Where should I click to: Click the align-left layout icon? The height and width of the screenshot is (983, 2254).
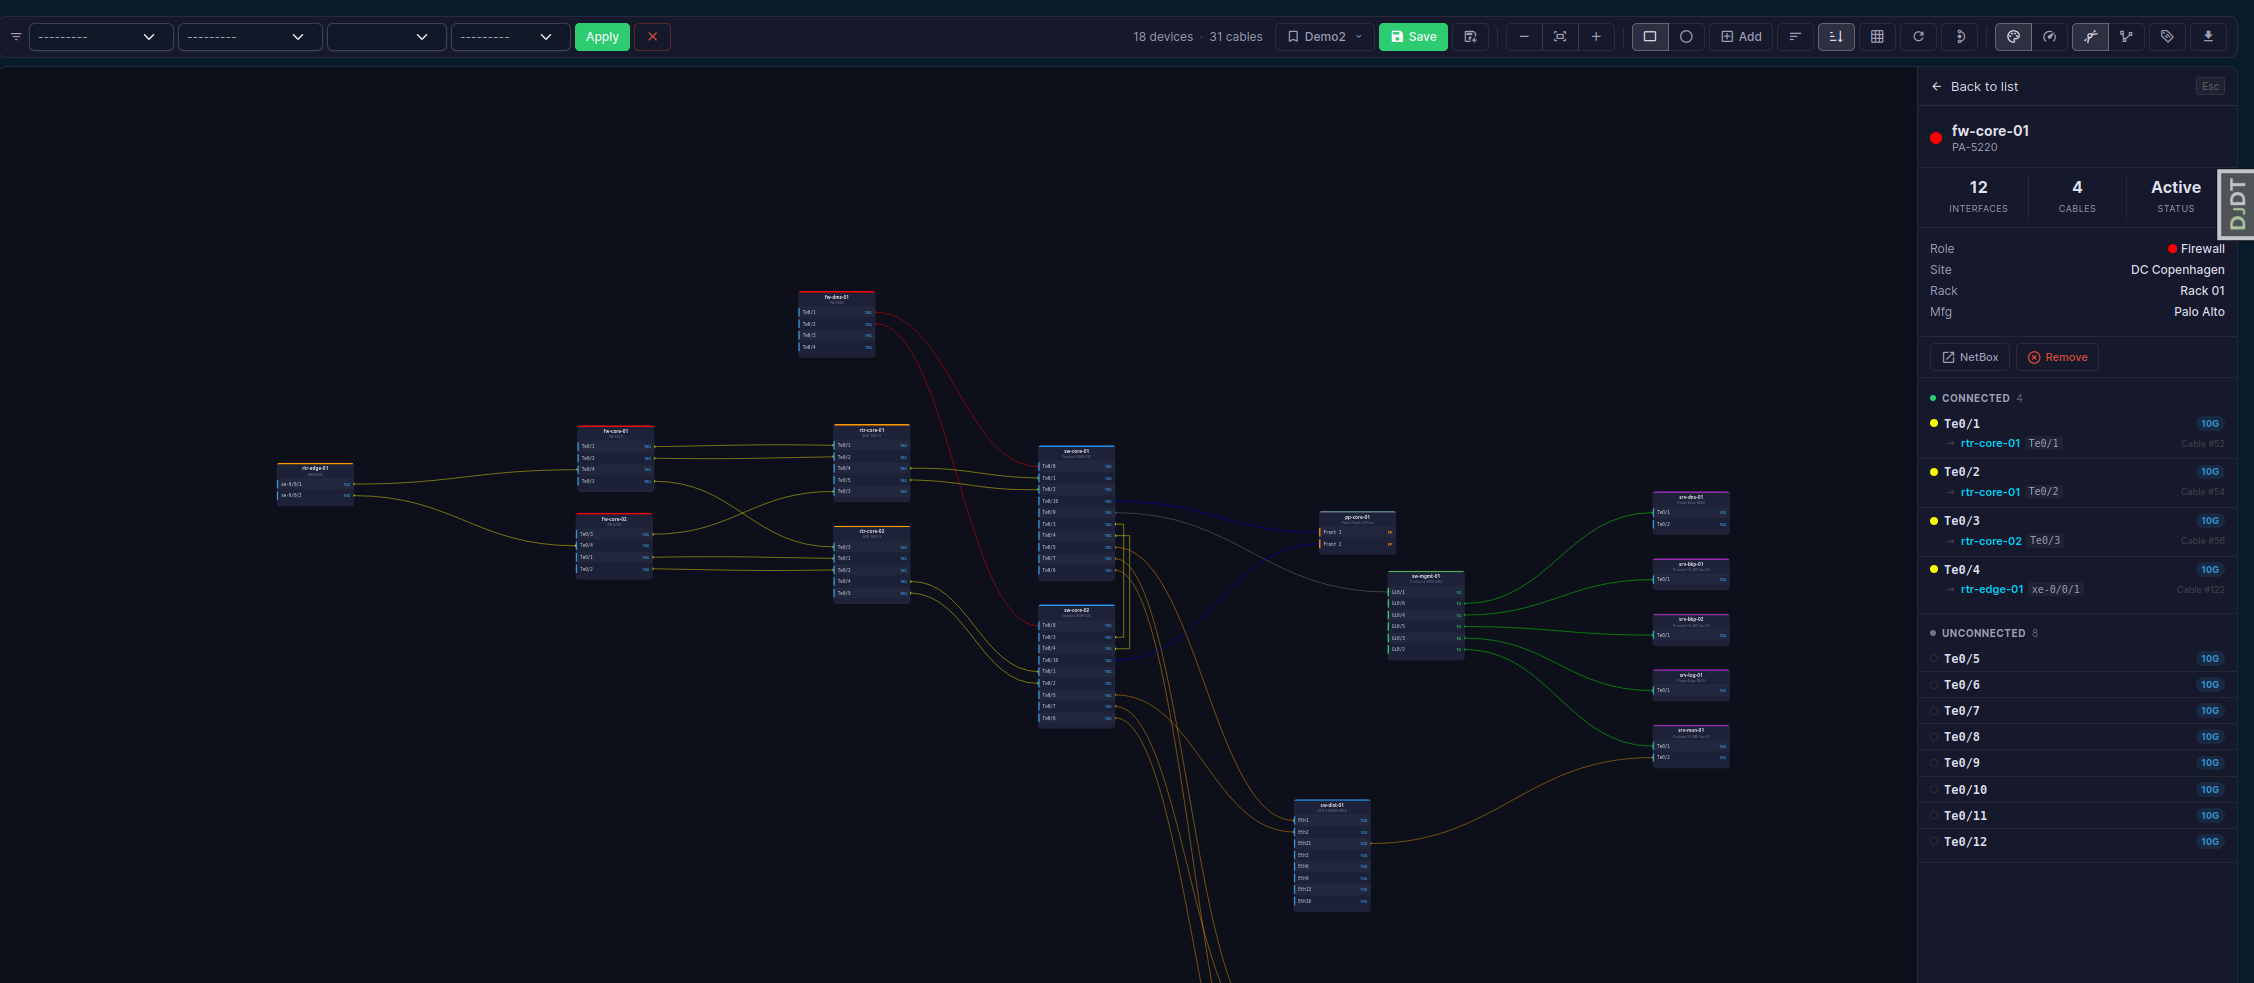[1795, 37]
